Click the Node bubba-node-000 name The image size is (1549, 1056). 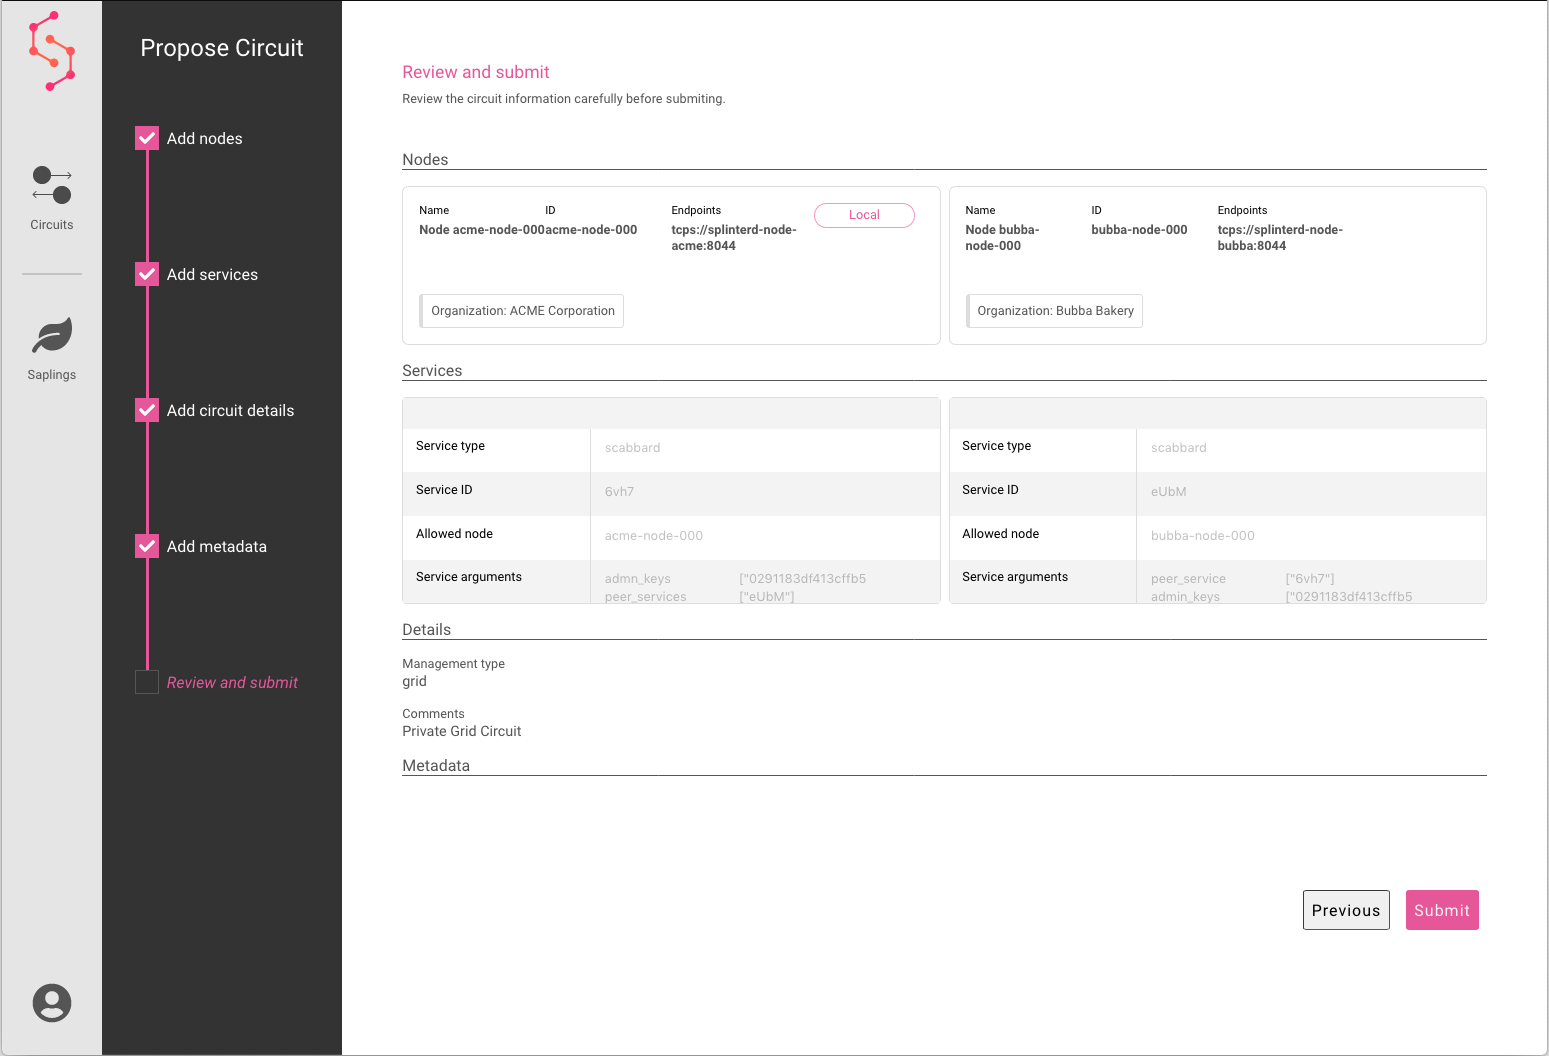pos(1002,238)
